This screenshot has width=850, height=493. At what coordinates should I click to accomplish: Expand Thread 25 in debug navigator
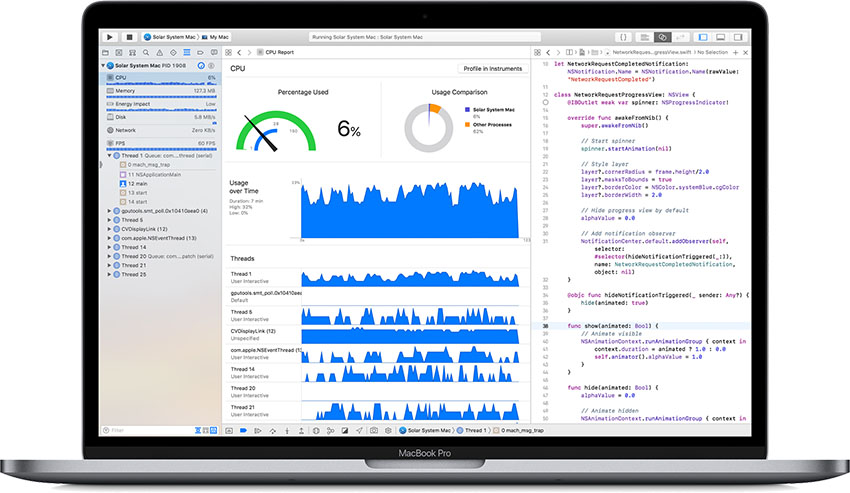coord(110,274)
